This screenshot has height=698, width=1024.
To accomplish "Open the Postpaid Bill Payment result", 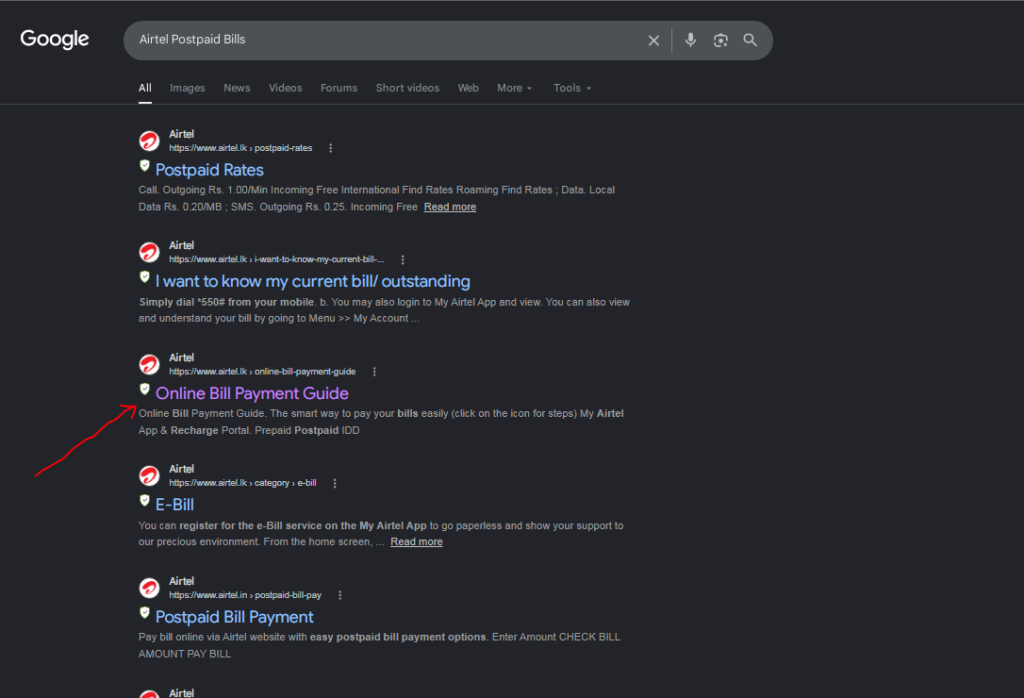I will (234, 617).
